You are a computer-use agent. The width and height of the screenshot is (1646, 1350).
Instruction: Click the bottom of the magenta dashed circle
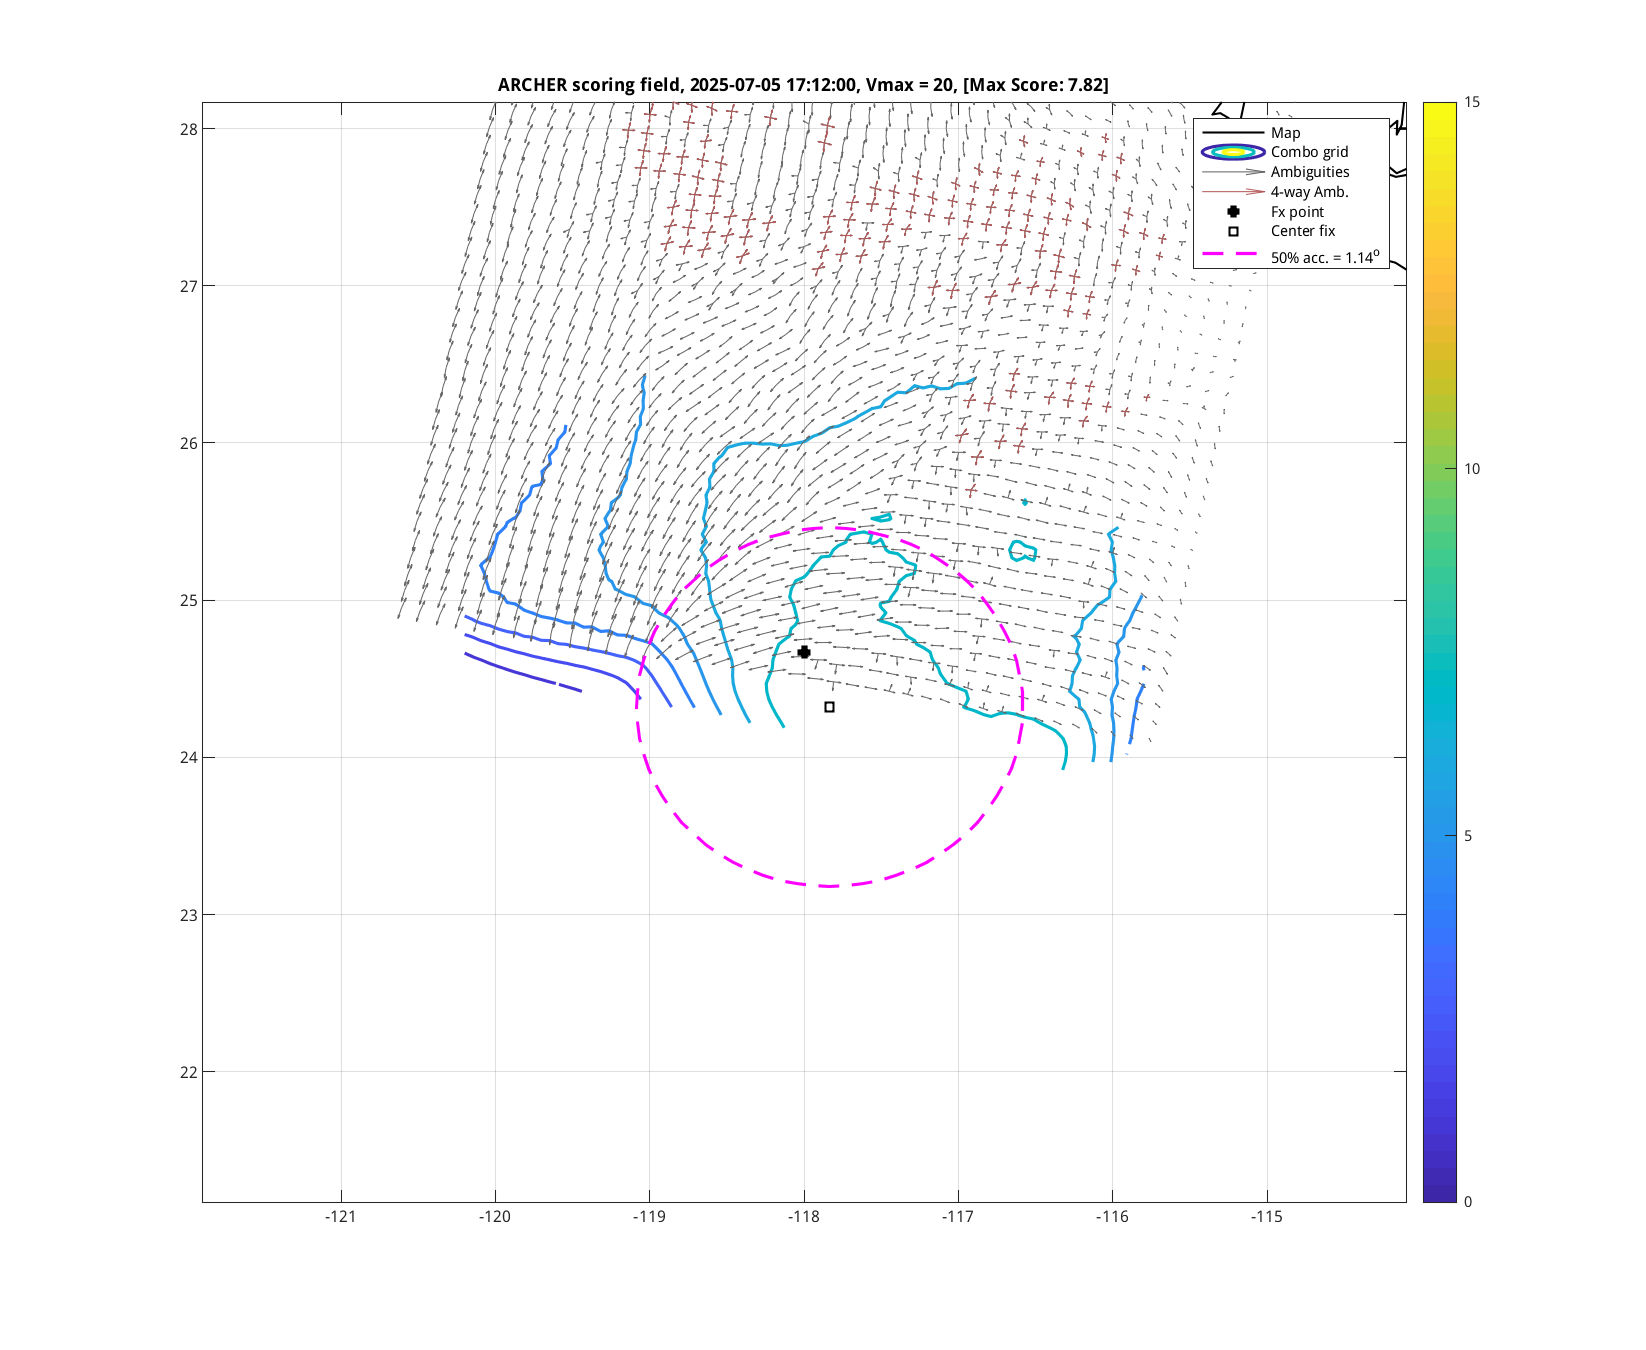pos(829,886)
